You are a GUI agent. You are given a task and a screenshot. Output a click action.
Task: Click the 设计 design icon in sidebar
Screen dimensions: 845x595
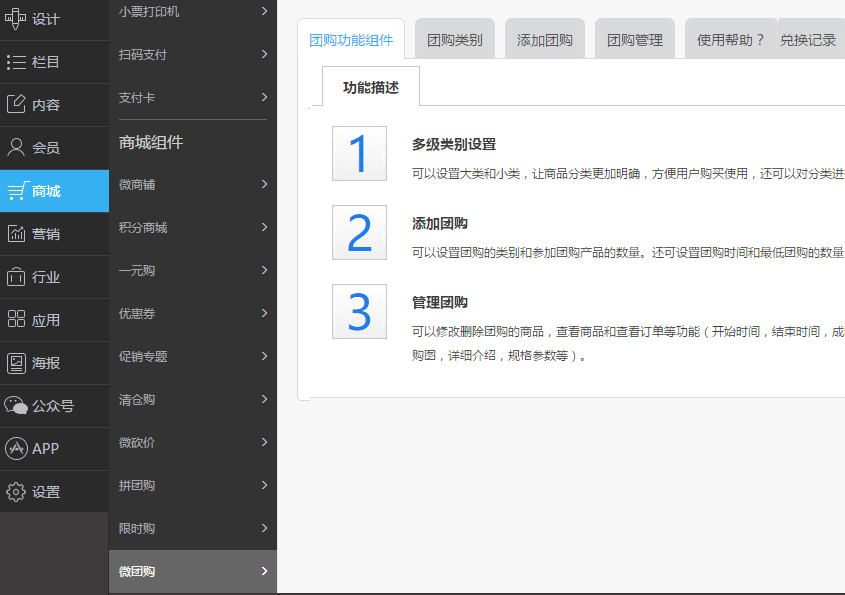[x=17, y=18]
